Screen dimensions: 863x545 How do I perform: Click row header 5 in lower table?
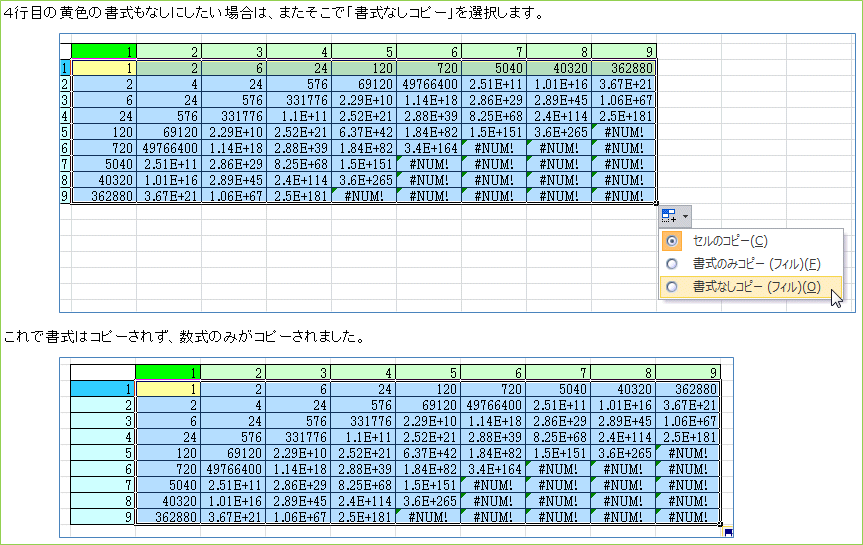(x=102, y=453)
